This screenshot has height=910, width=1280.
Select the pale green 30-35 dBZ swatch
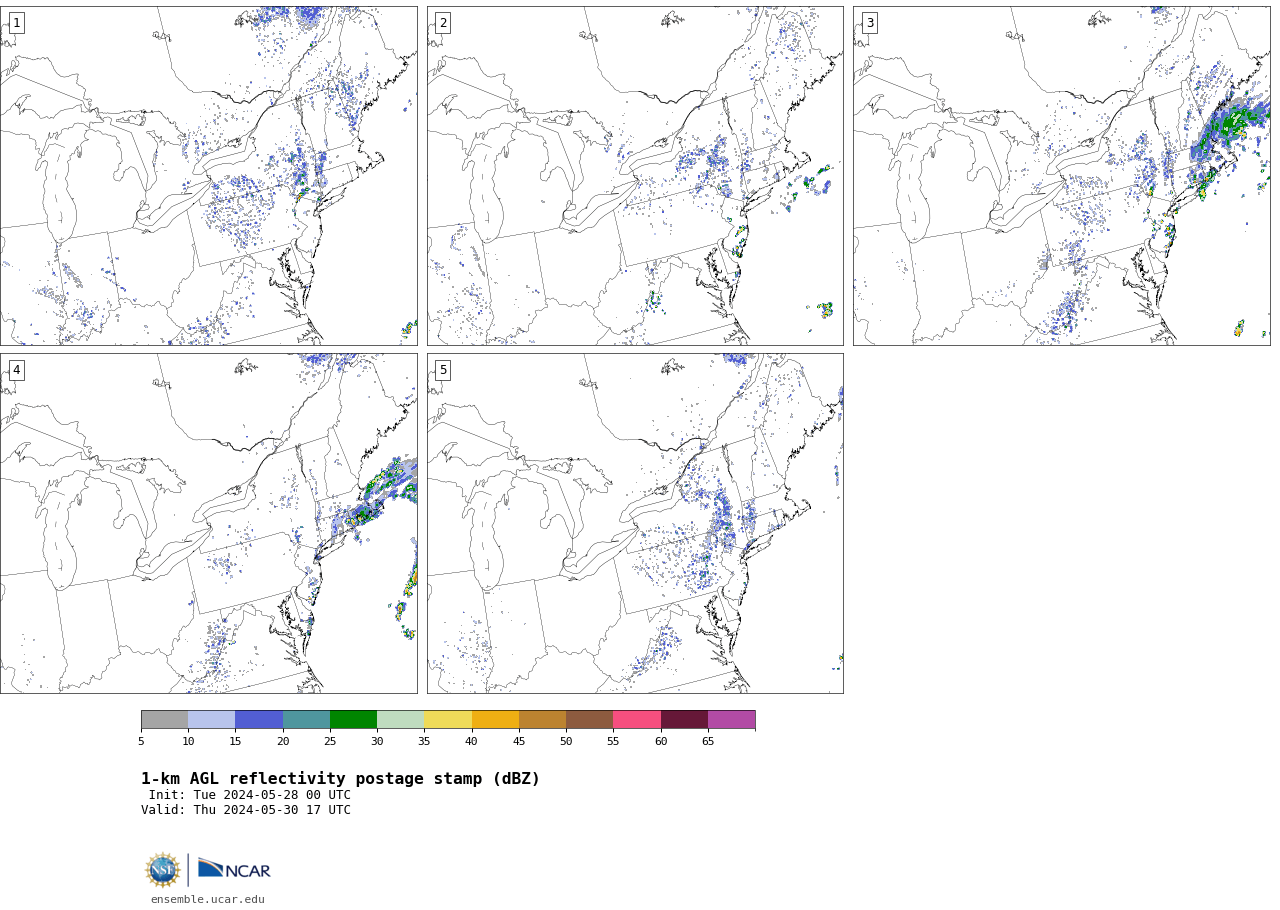point(400,720)
